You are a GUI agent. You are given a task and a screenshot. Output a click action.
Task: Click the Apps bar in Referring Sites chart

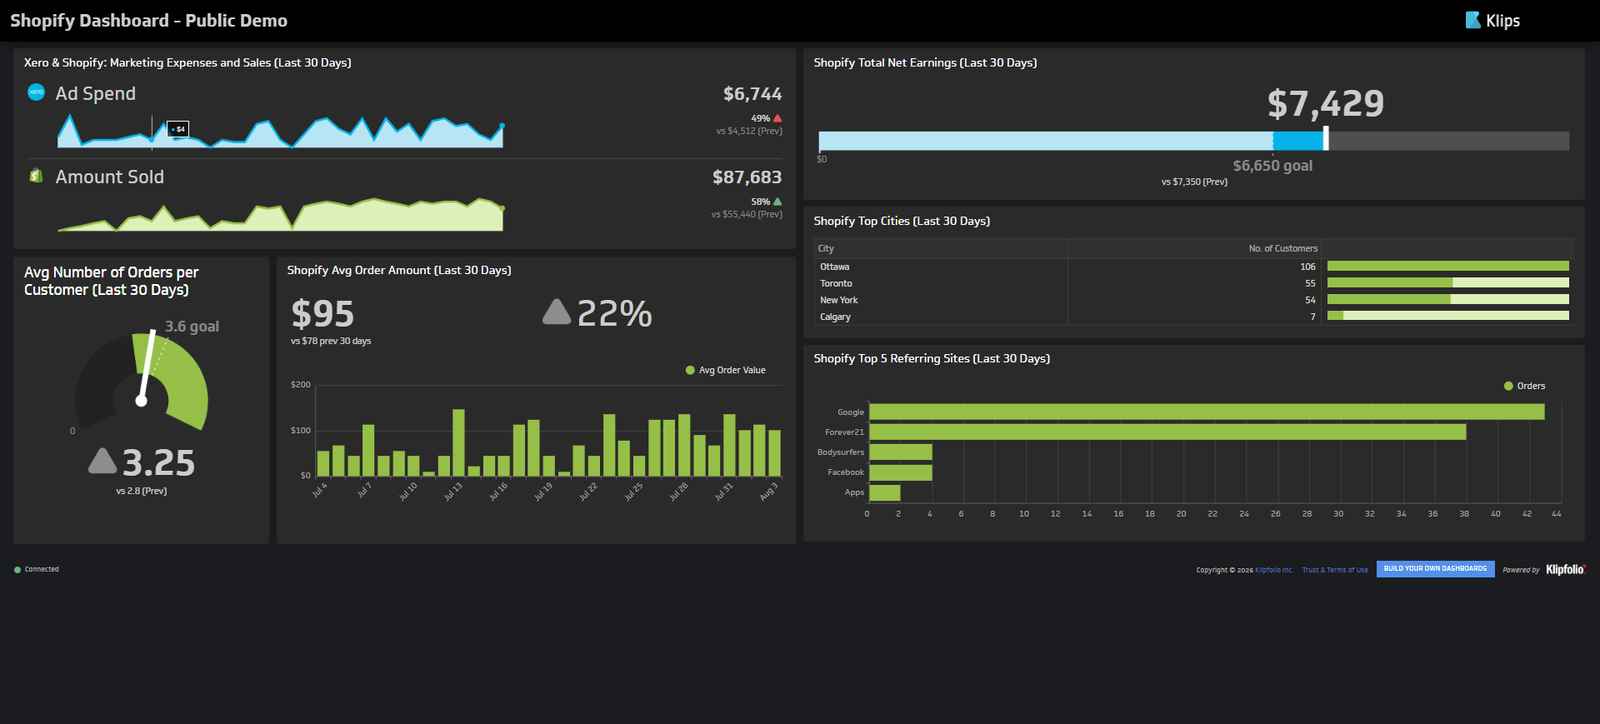coord(885,492)
